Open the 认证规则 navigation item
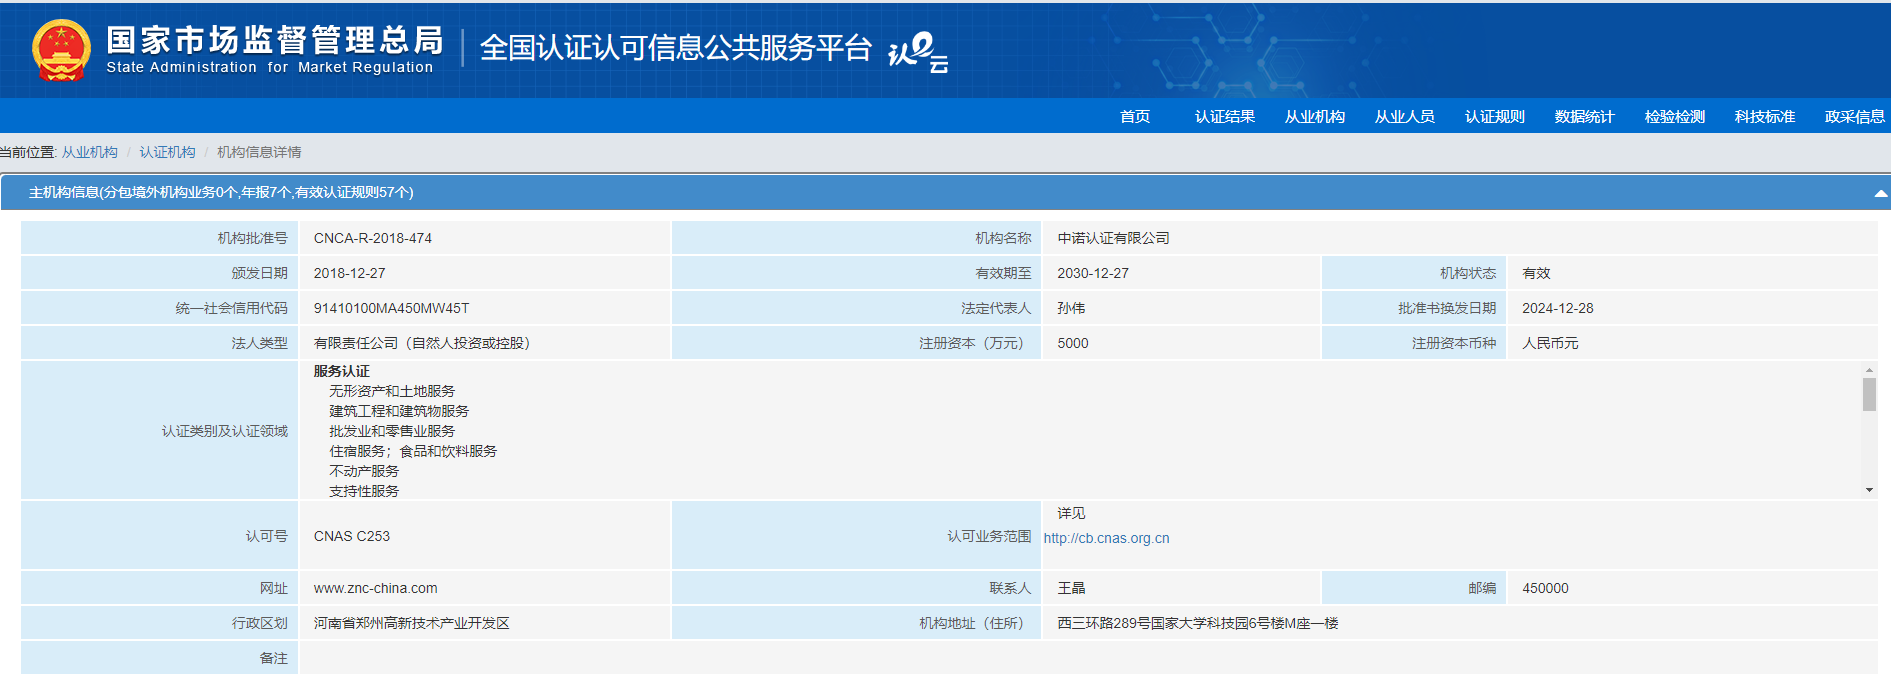The image size is (1891, 685). tap(1494, 117)
